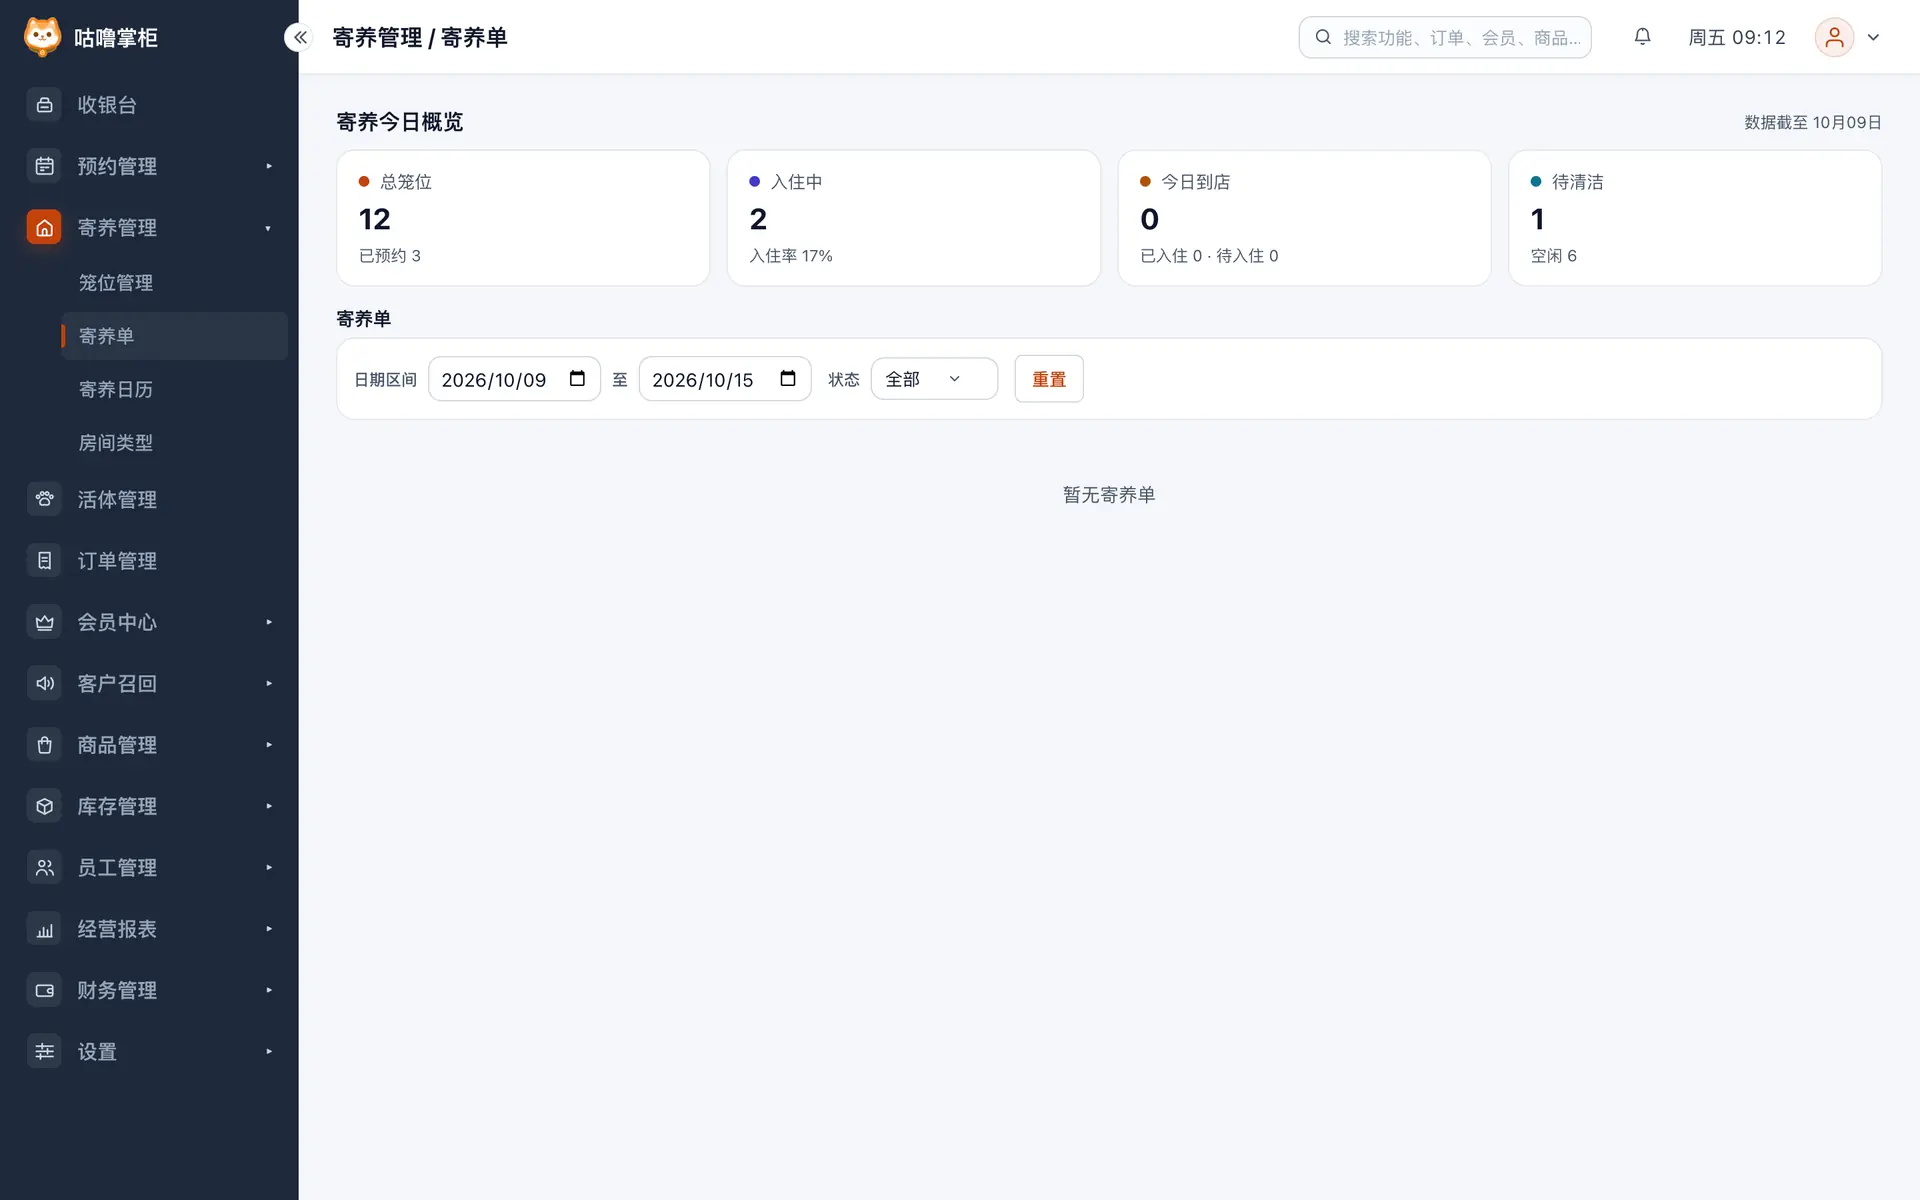Click the 重置 reset button
1920x1200 pixels.
pos(1049,379)
